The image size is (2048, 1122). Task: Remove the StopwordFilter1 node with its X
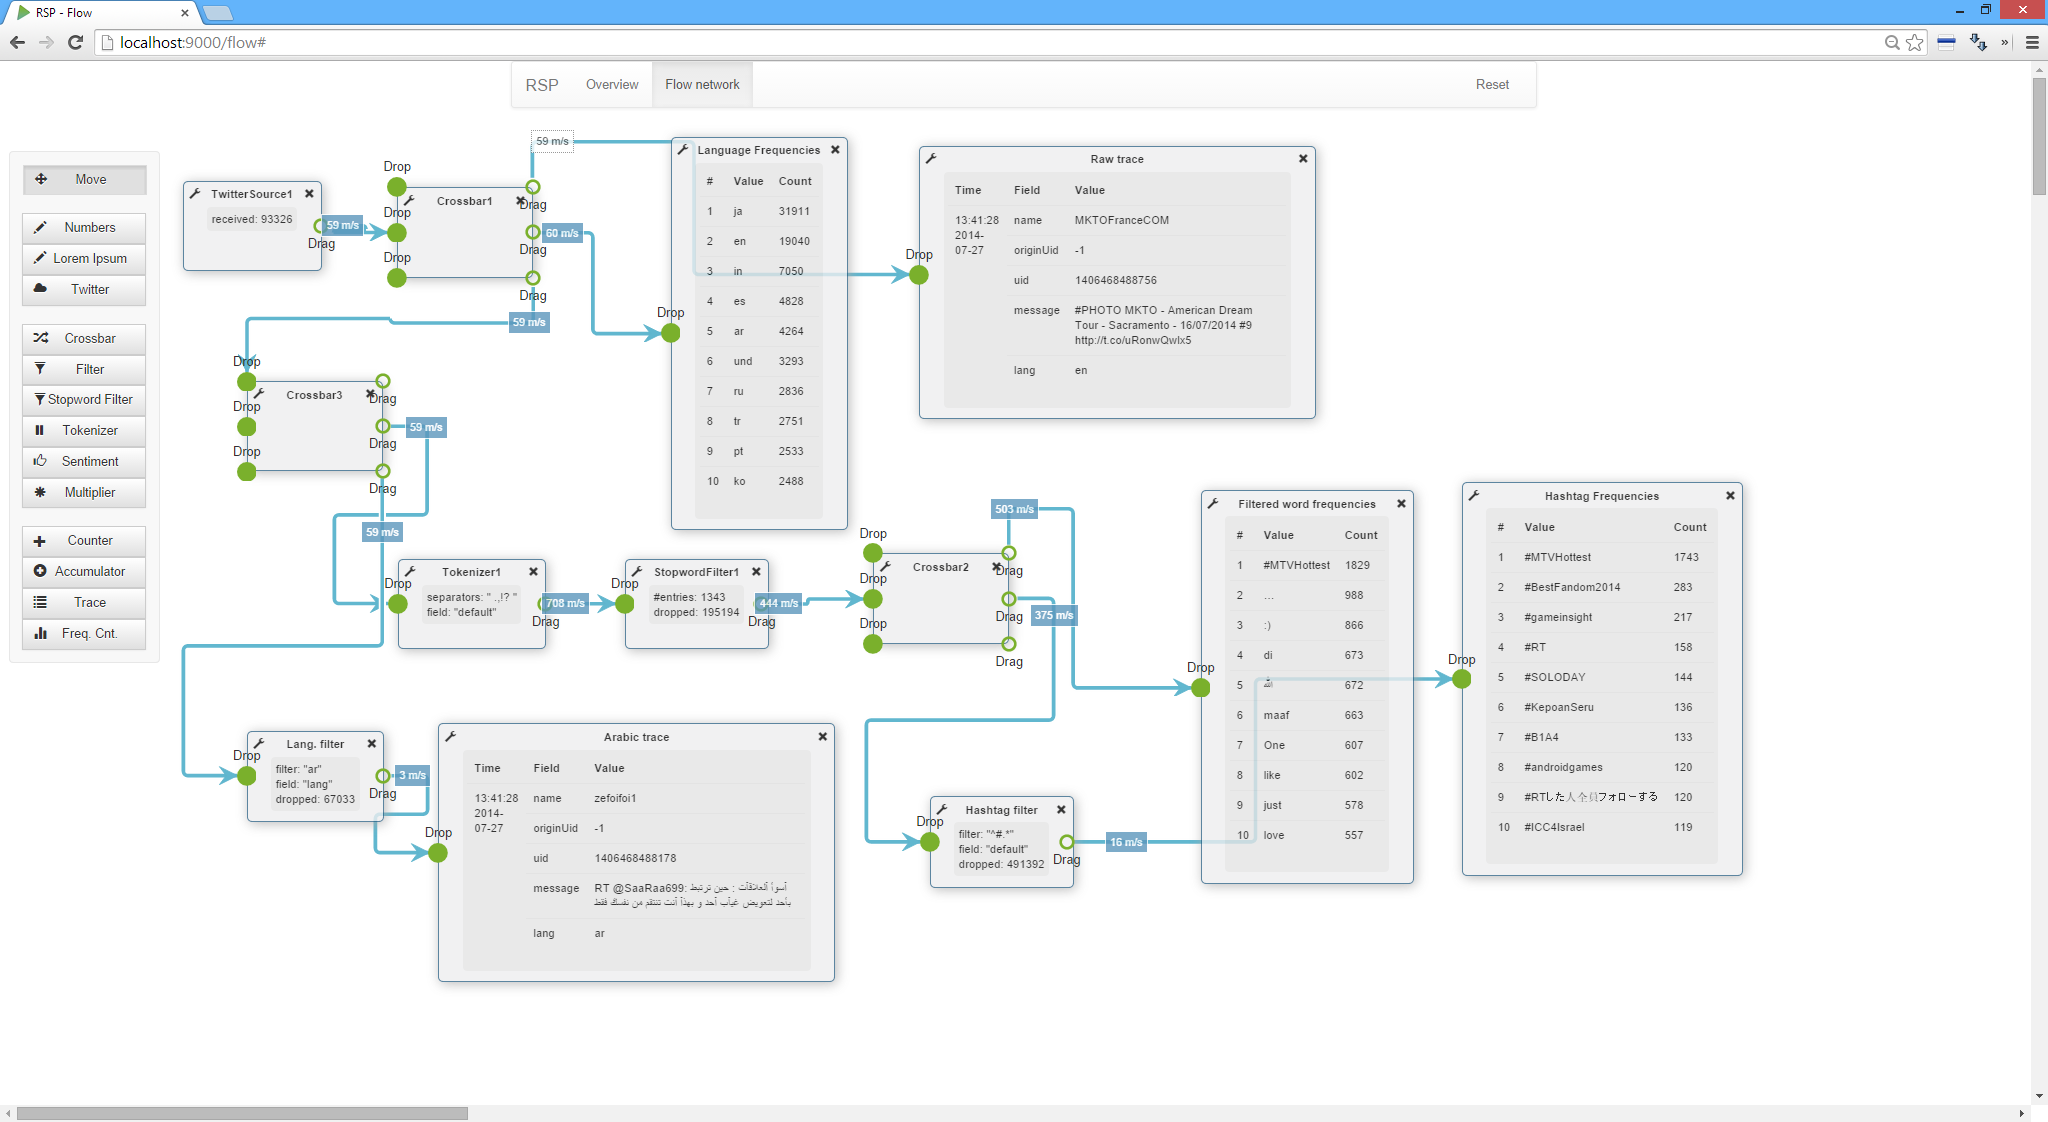pos(757,572)
